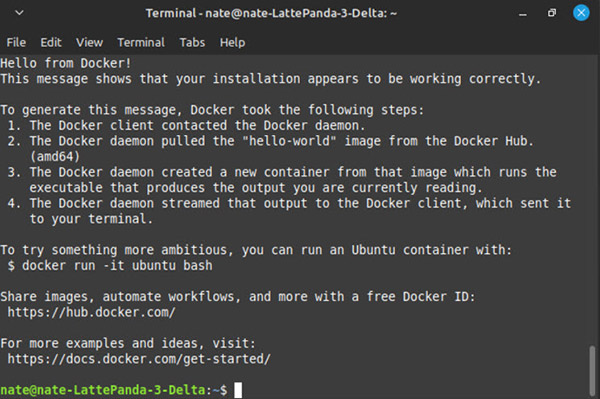Close the Terminal window

click(581, 13)
